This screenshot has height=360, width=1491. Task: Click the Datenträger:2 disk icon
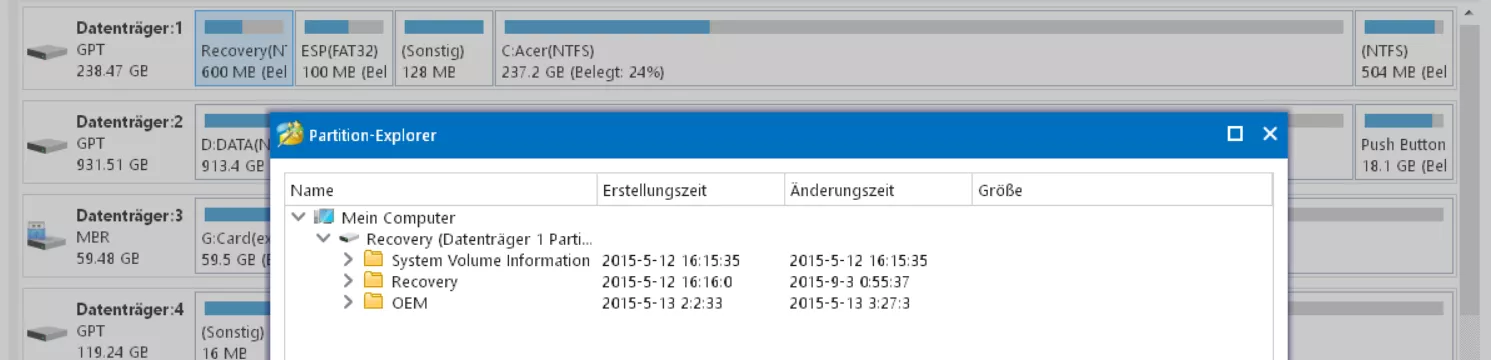[46, 145]
